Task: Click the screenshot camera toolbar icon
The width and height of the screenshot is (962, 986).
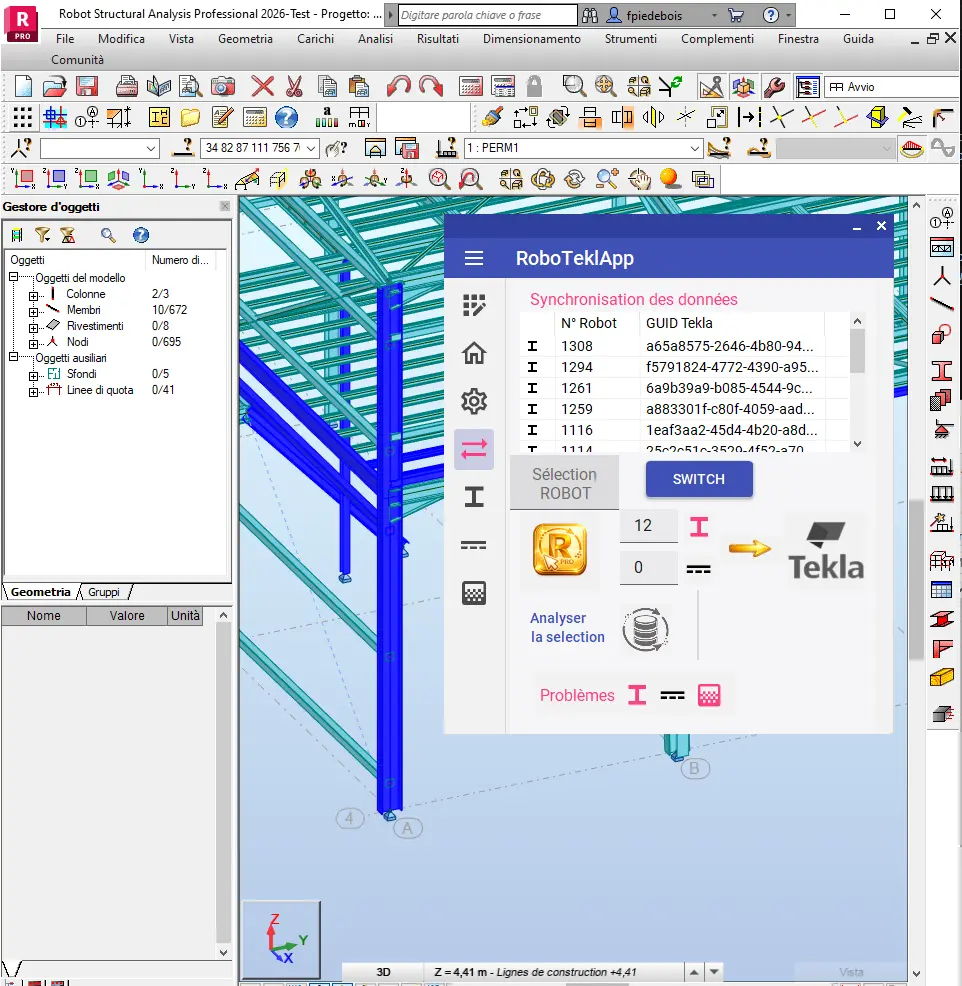Action: pyautogui.click(x=223, y=86)
